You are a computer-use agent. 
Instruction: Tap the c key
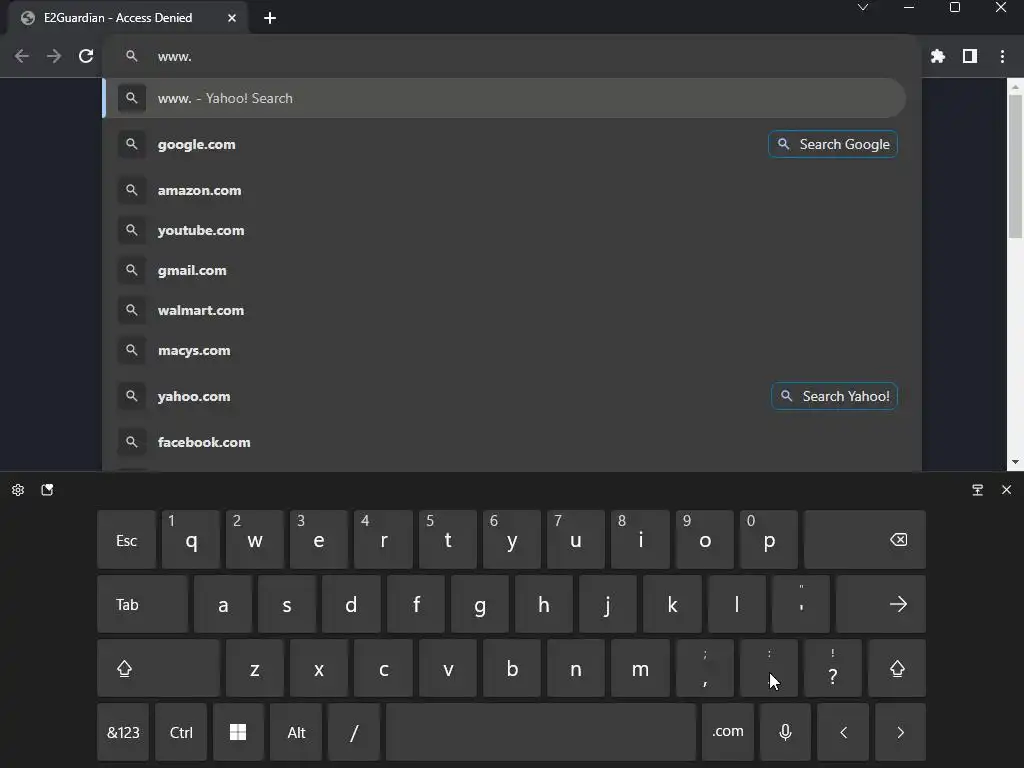coord(383,668)
